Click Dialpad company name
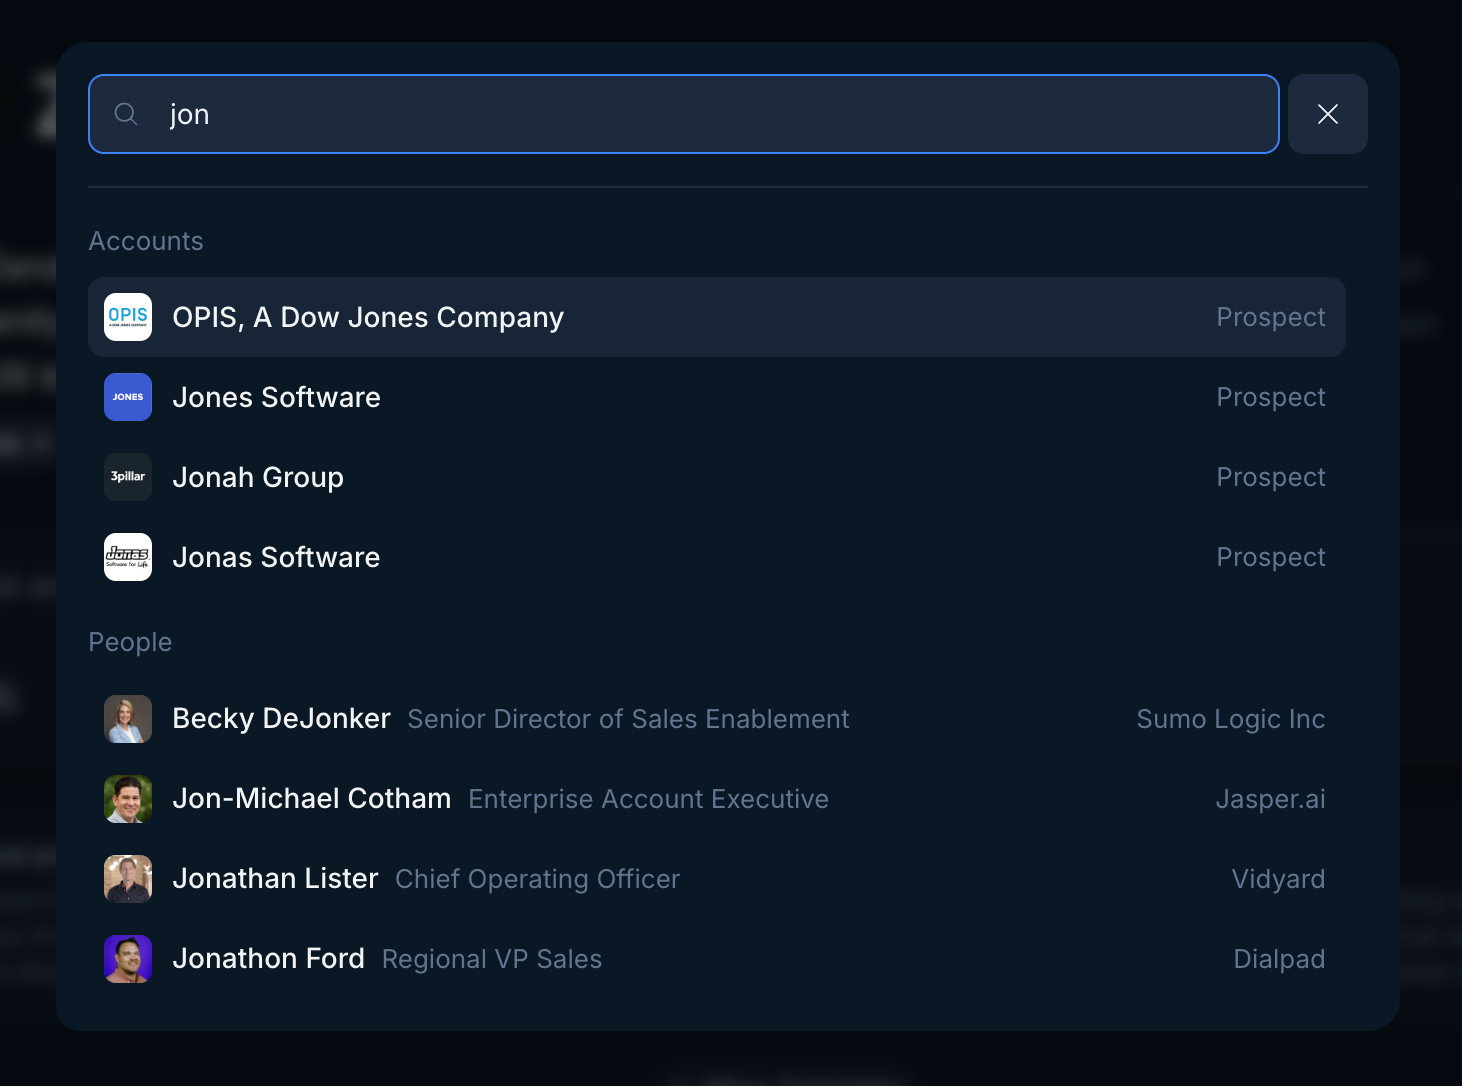The width and height of the screenshot is (1462, 1086). pyautogui.click(x=1279, y=959)
